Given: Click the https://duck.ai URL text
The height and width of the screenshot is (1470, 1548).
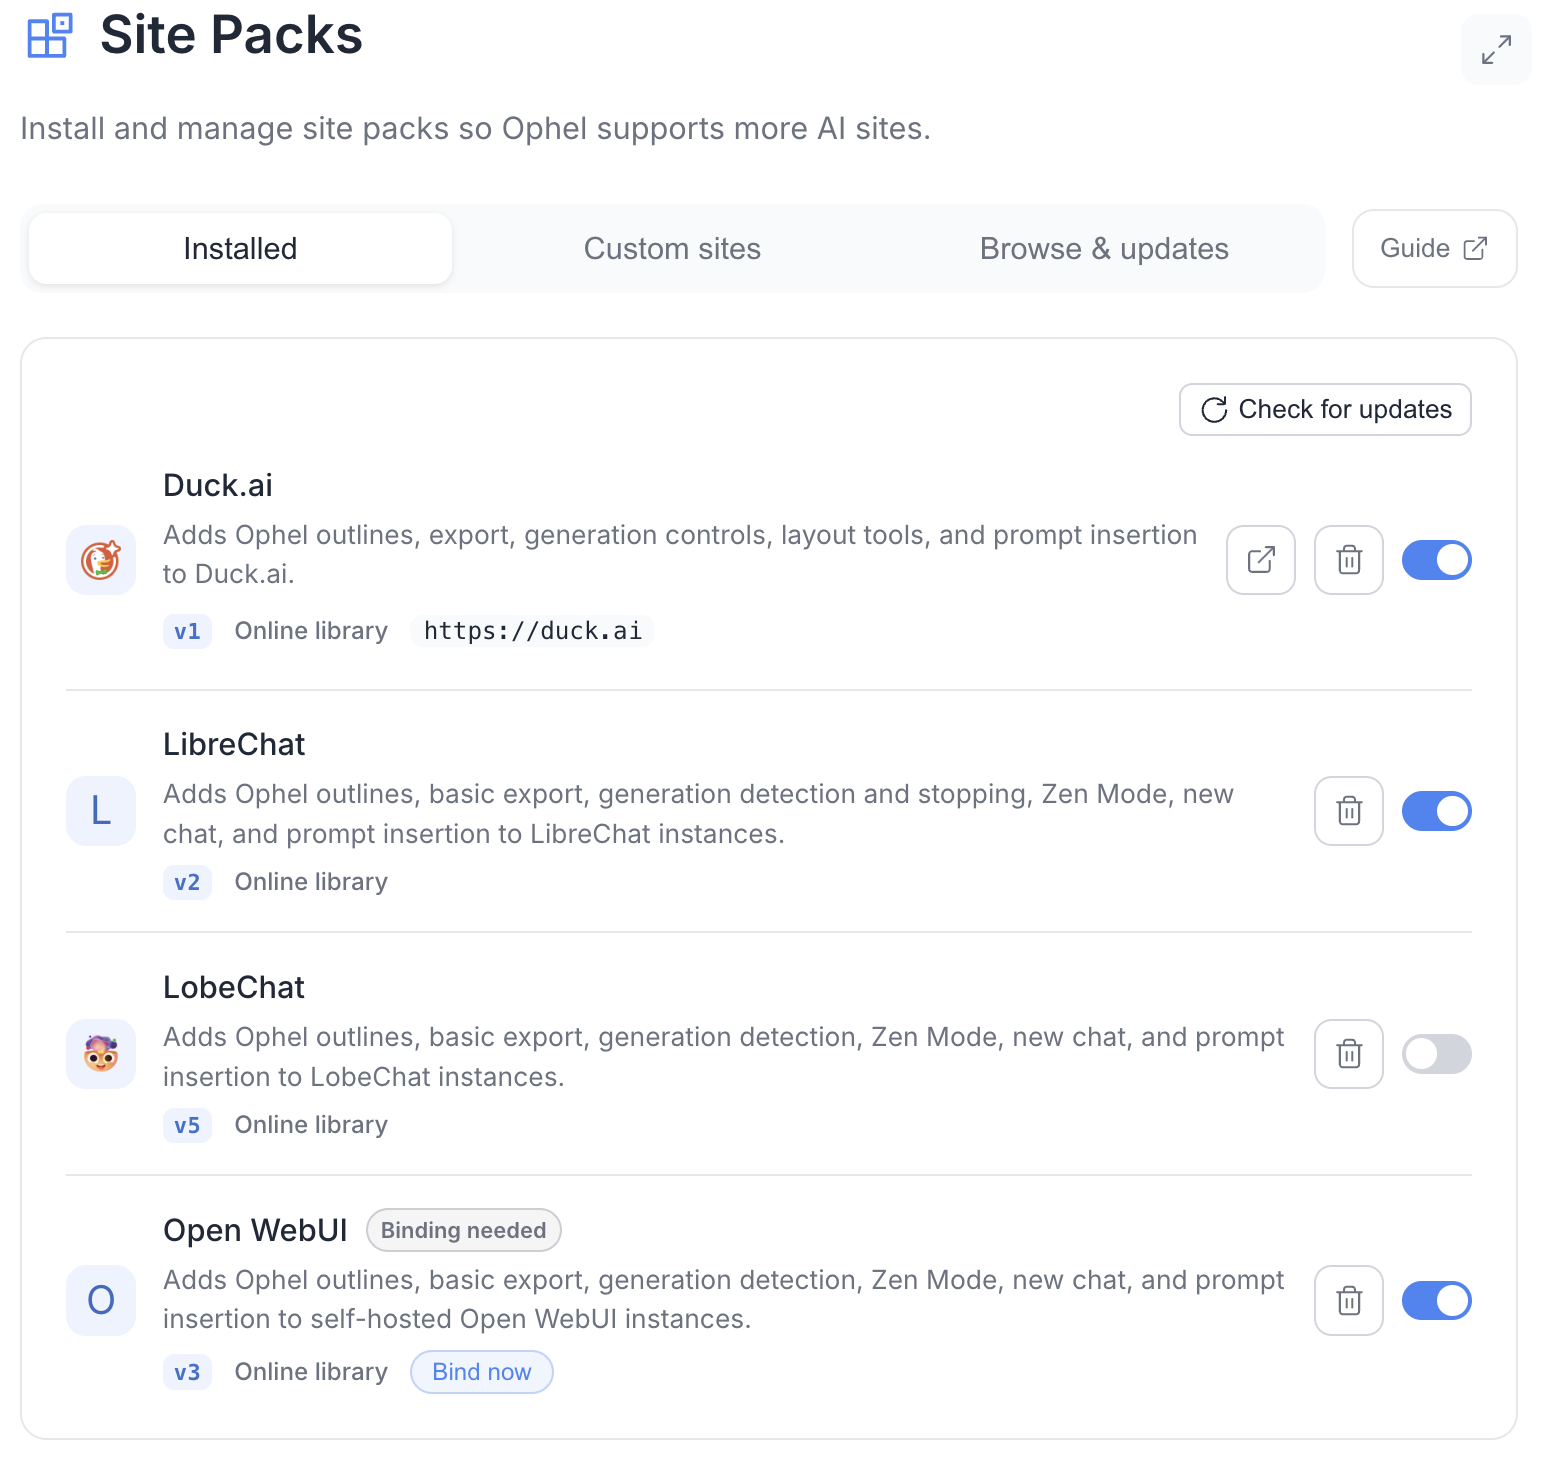Looking at the screenshot, I should (532, 631).
